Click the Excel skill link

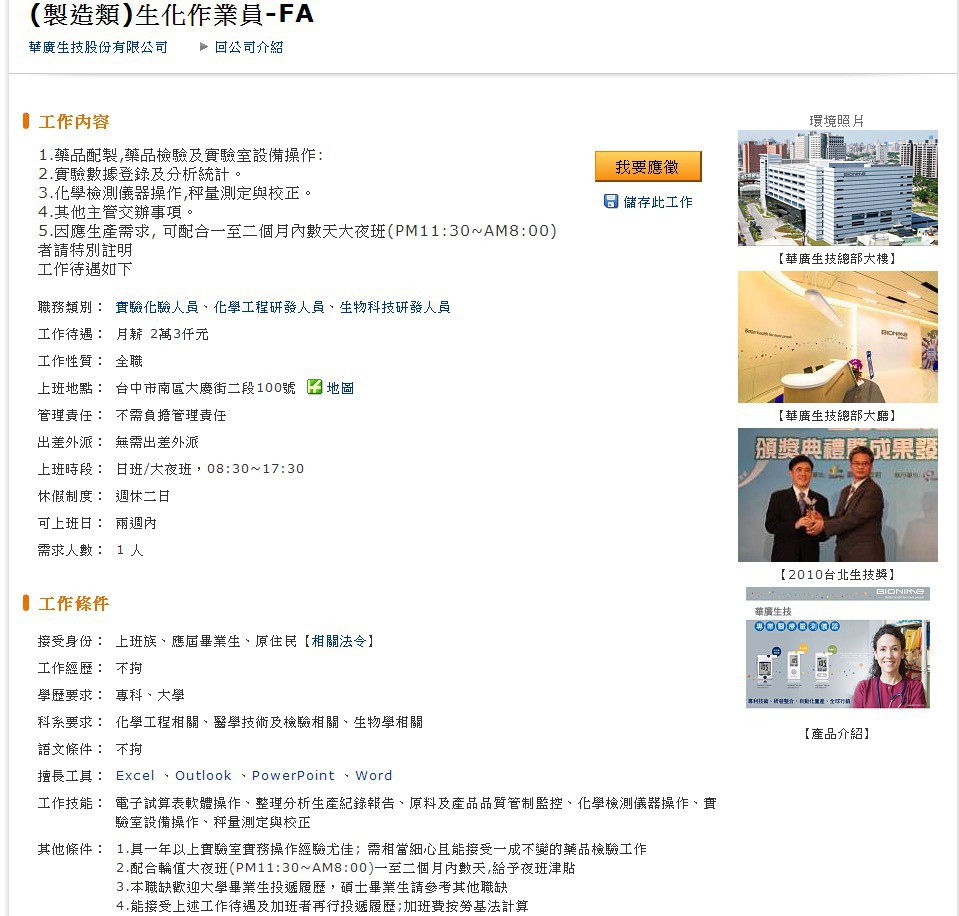(x=135, y=775)
